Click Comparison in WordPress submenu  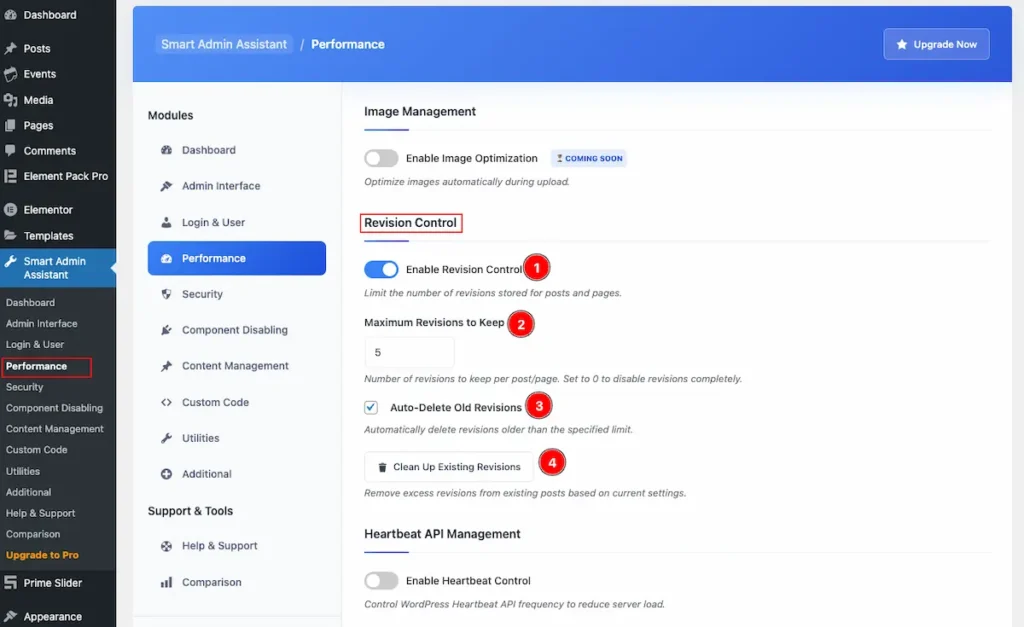click(33, 534)
